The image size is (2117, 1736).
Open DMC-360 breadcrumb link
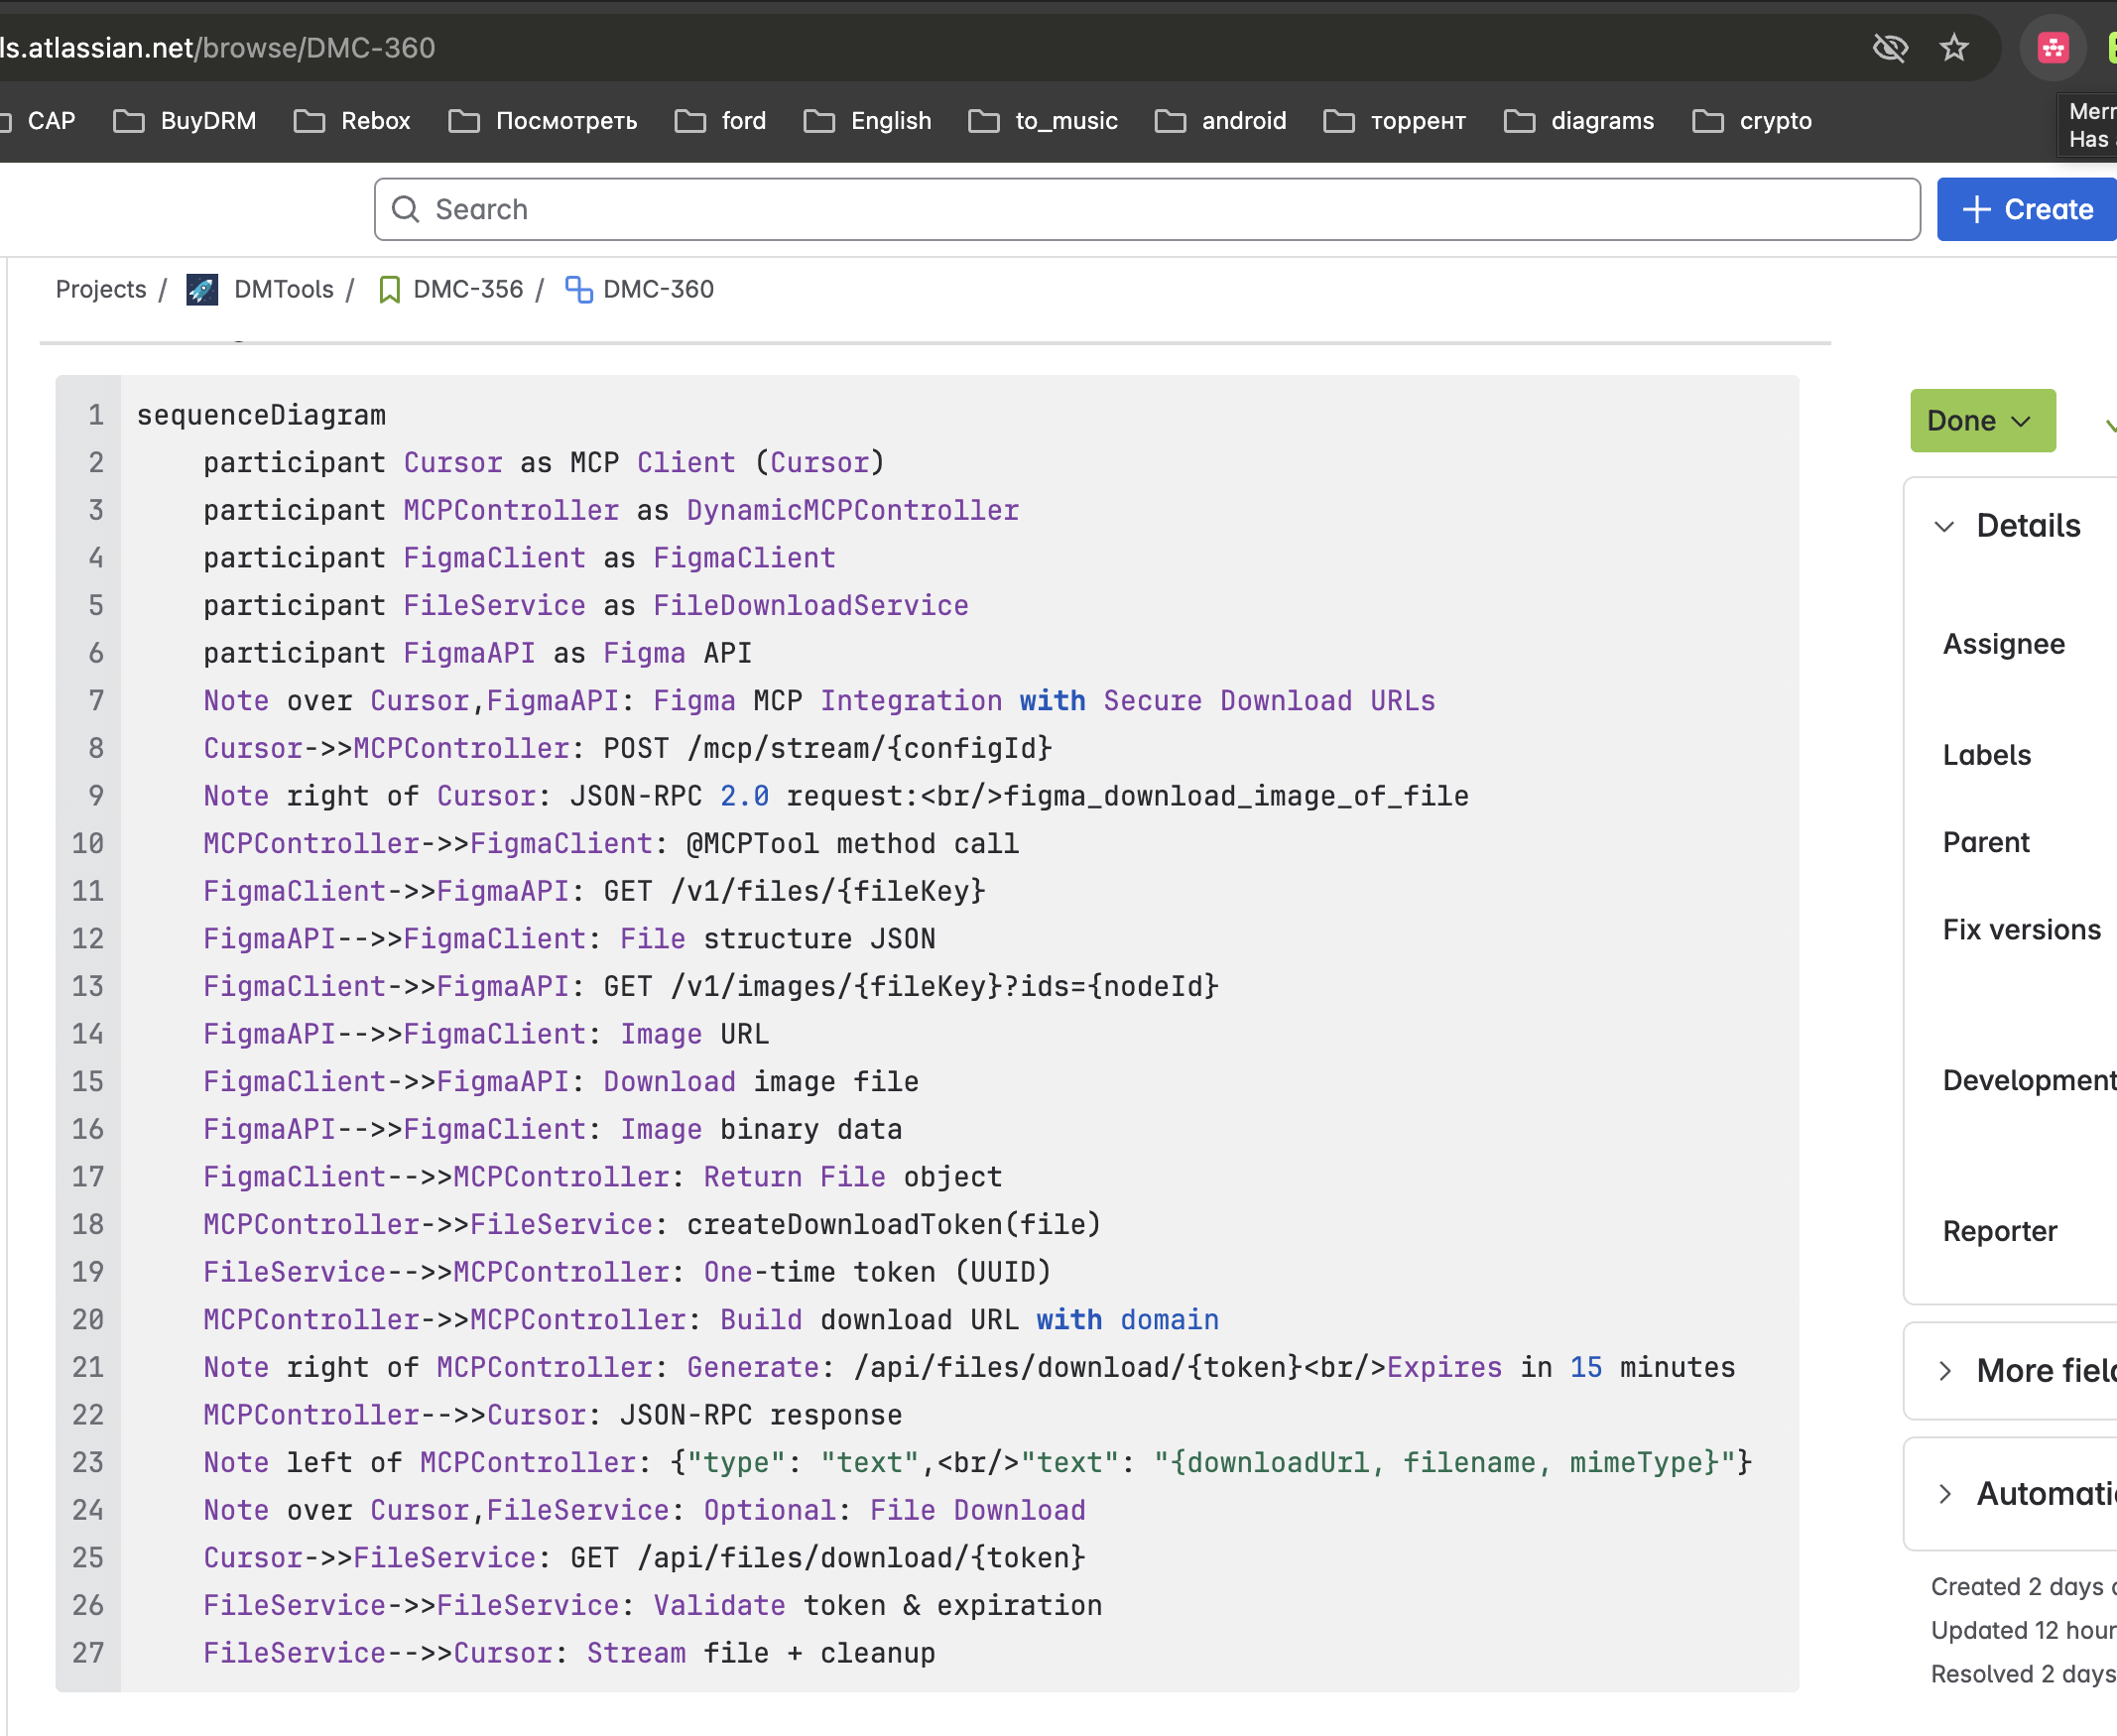click(x=658, y=290)
